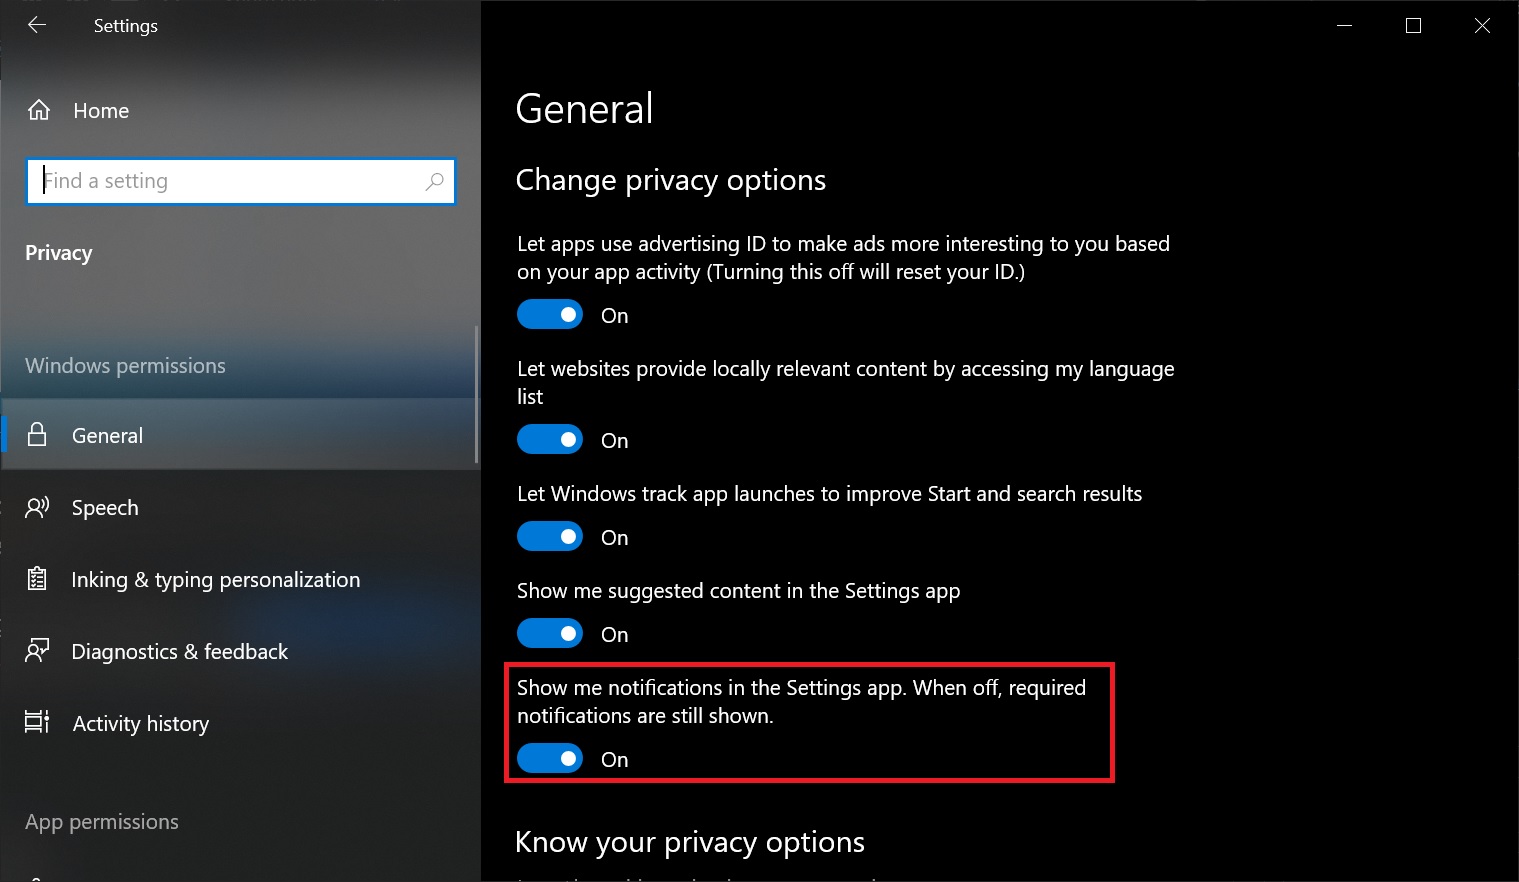Click the General page heading

[x=585, y=108]
